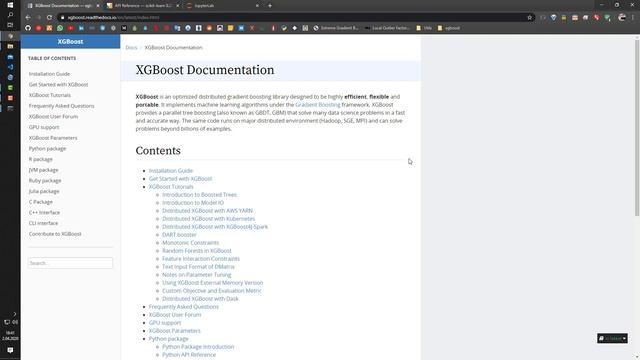Open DART booster link
Viewport: 640px width, 360px height.
pyautogui.click(x=179, y=235)
